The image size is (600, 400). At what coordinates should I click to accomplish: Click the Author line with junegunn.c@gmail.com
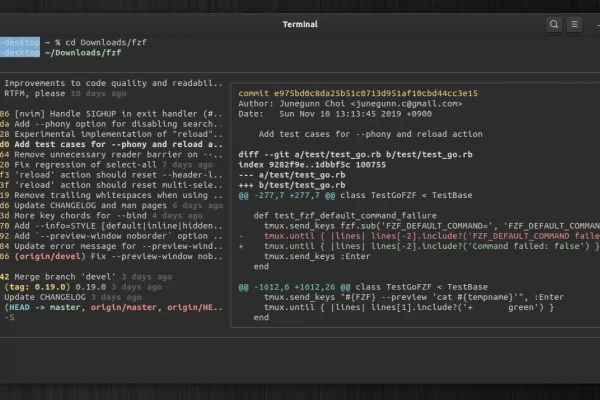[x=350, y=104]
